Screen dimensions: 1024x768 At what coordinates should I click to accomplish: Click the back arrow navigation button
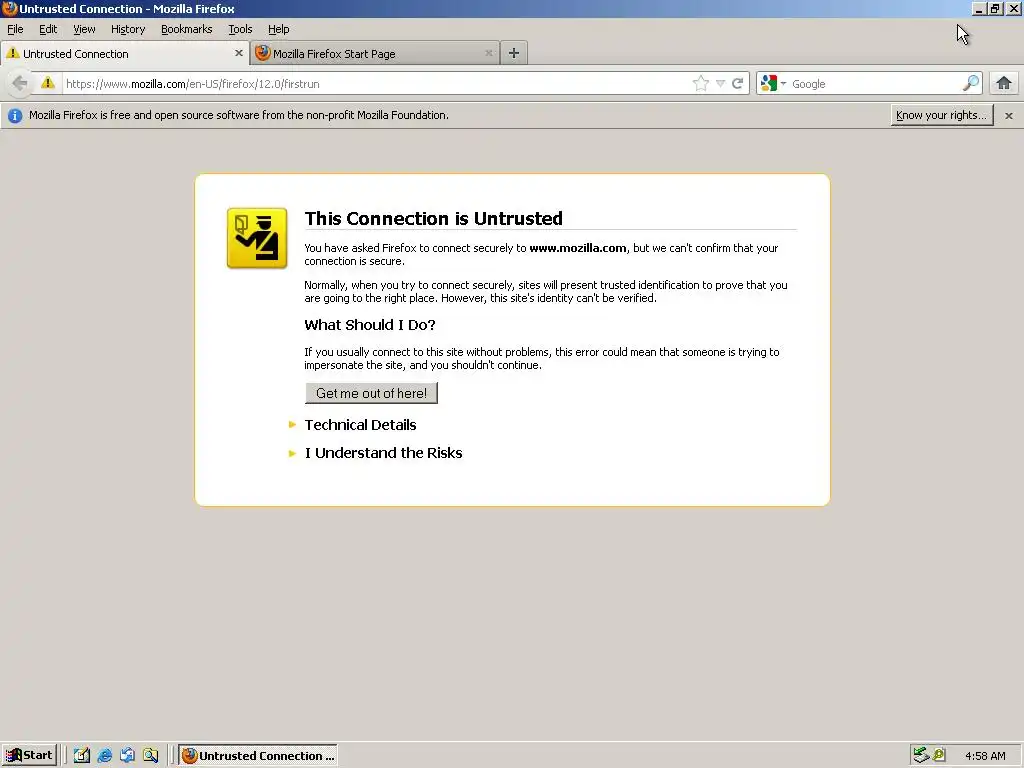20,84
